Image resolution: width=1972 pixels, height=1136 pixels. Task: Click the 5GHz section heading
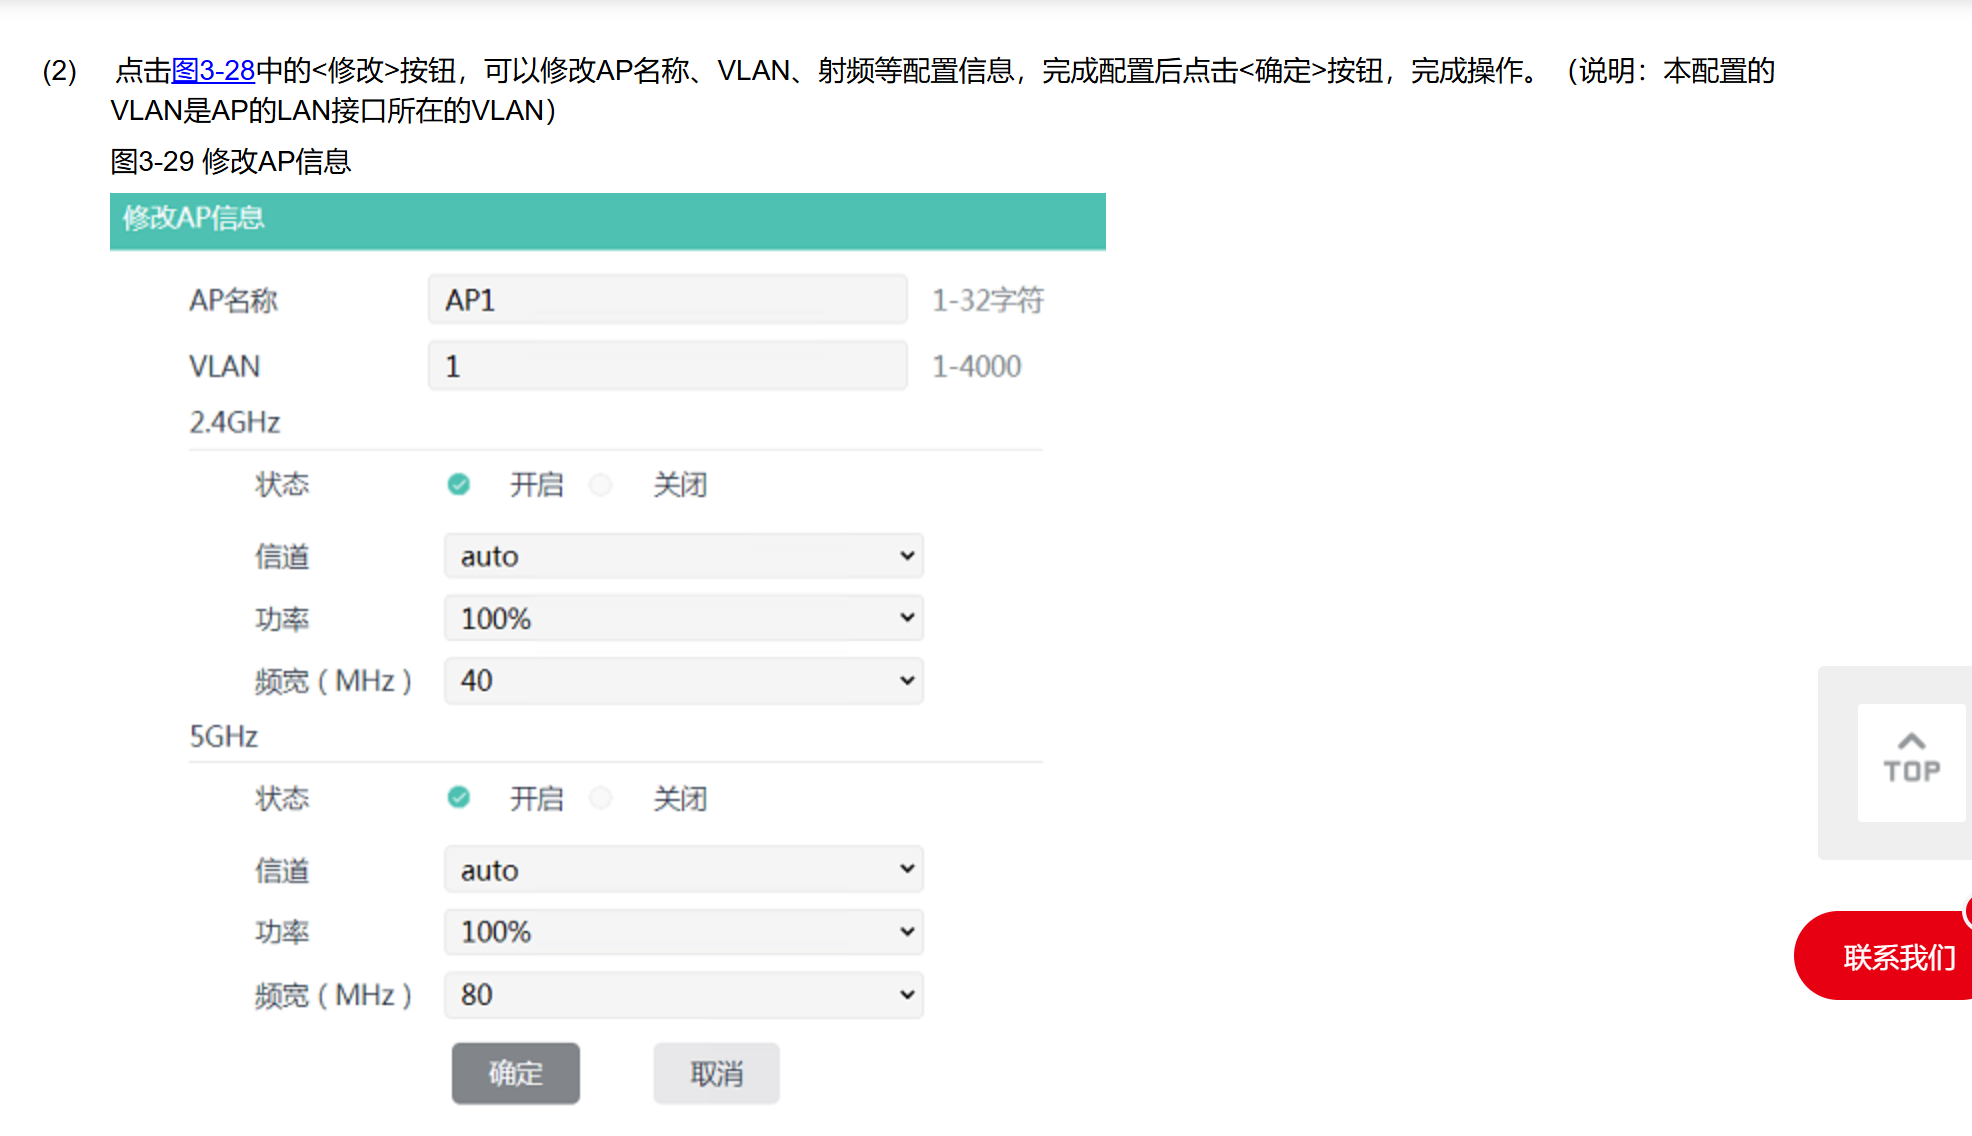224,737
